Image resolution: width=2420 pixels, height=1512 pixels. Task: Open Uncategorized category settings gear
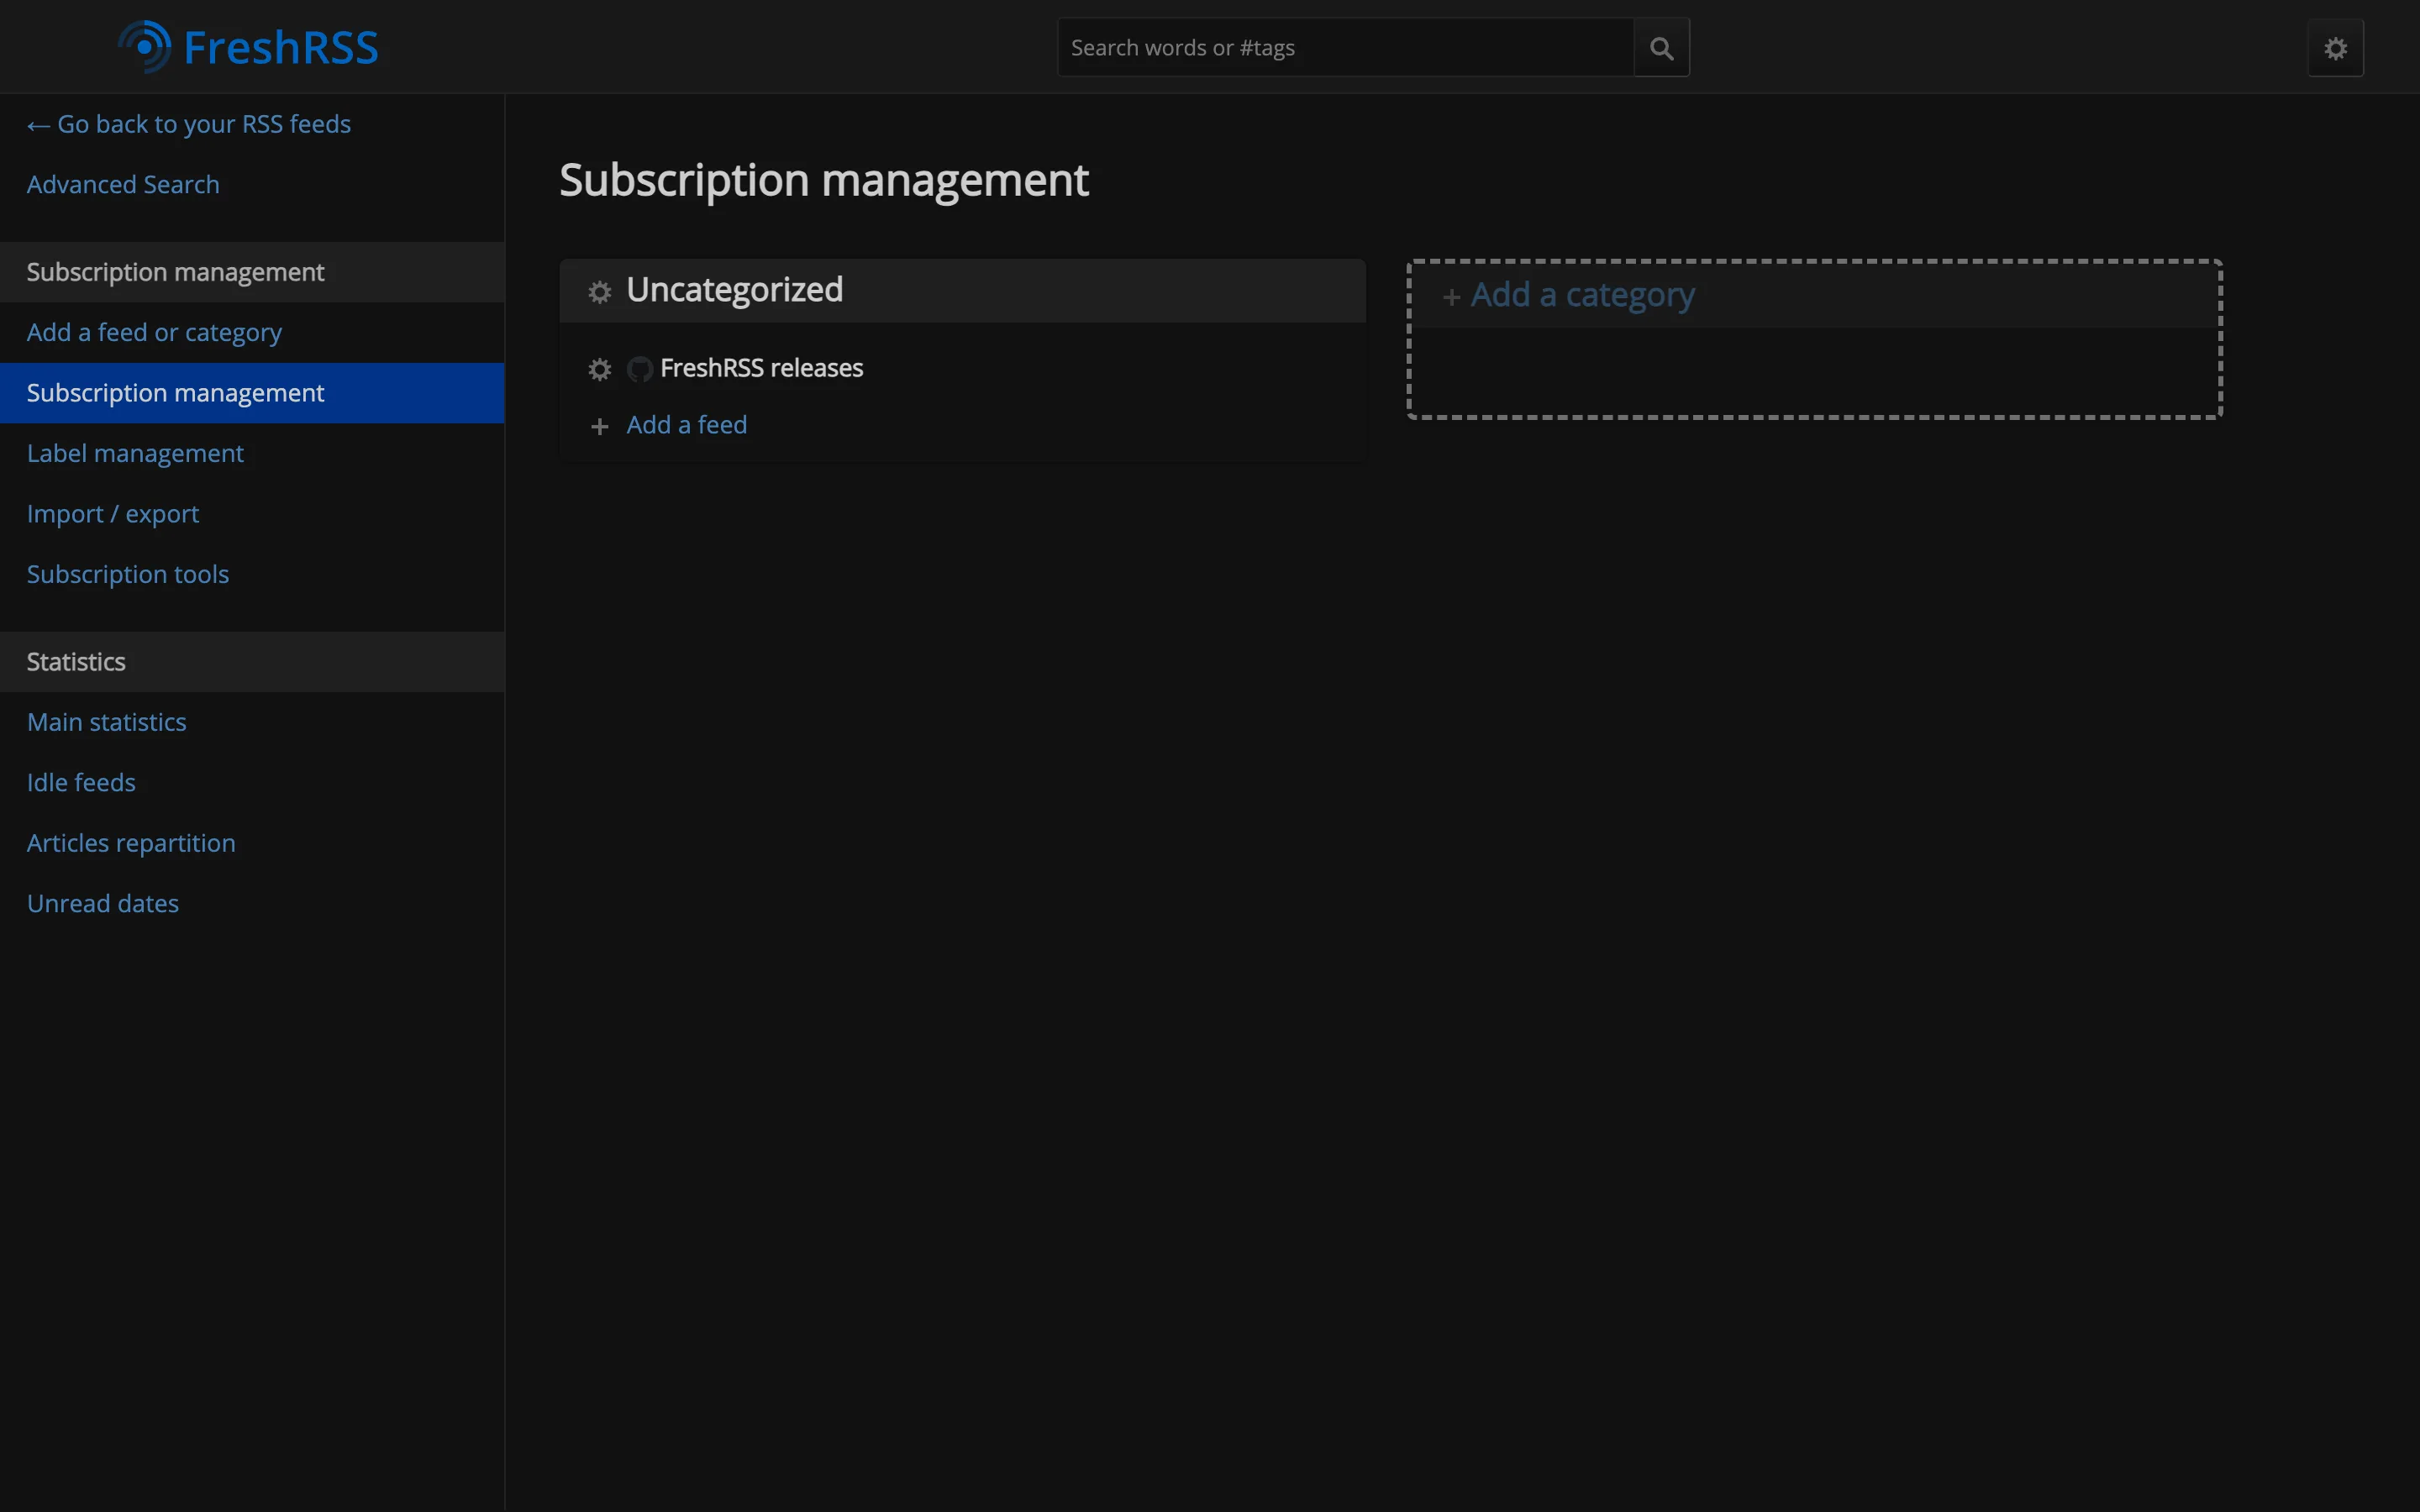click(599, 292)
